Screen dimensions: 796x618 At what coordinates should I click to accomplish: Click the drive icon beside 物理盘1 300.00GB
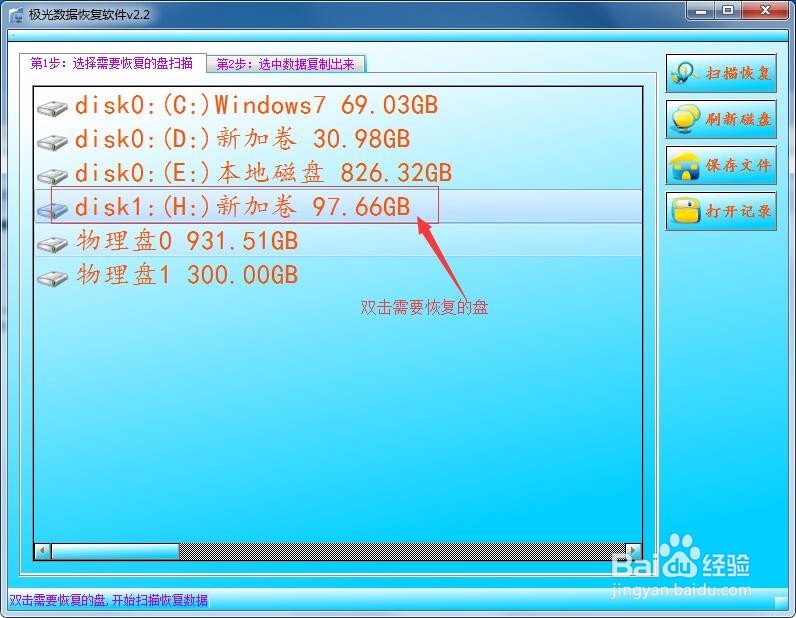click(52, 277)
